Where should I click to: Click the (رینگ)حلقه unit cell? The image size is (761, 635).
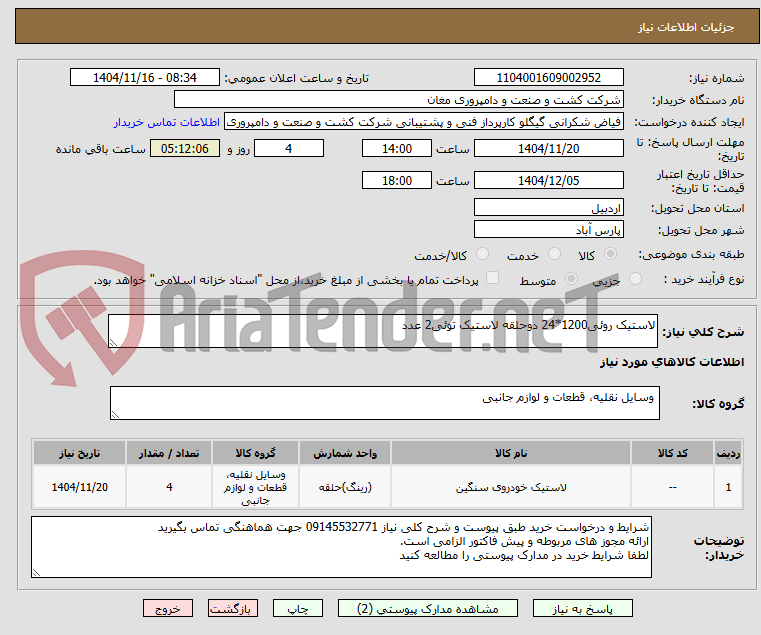pyautogui.click(x=345, y=487)
